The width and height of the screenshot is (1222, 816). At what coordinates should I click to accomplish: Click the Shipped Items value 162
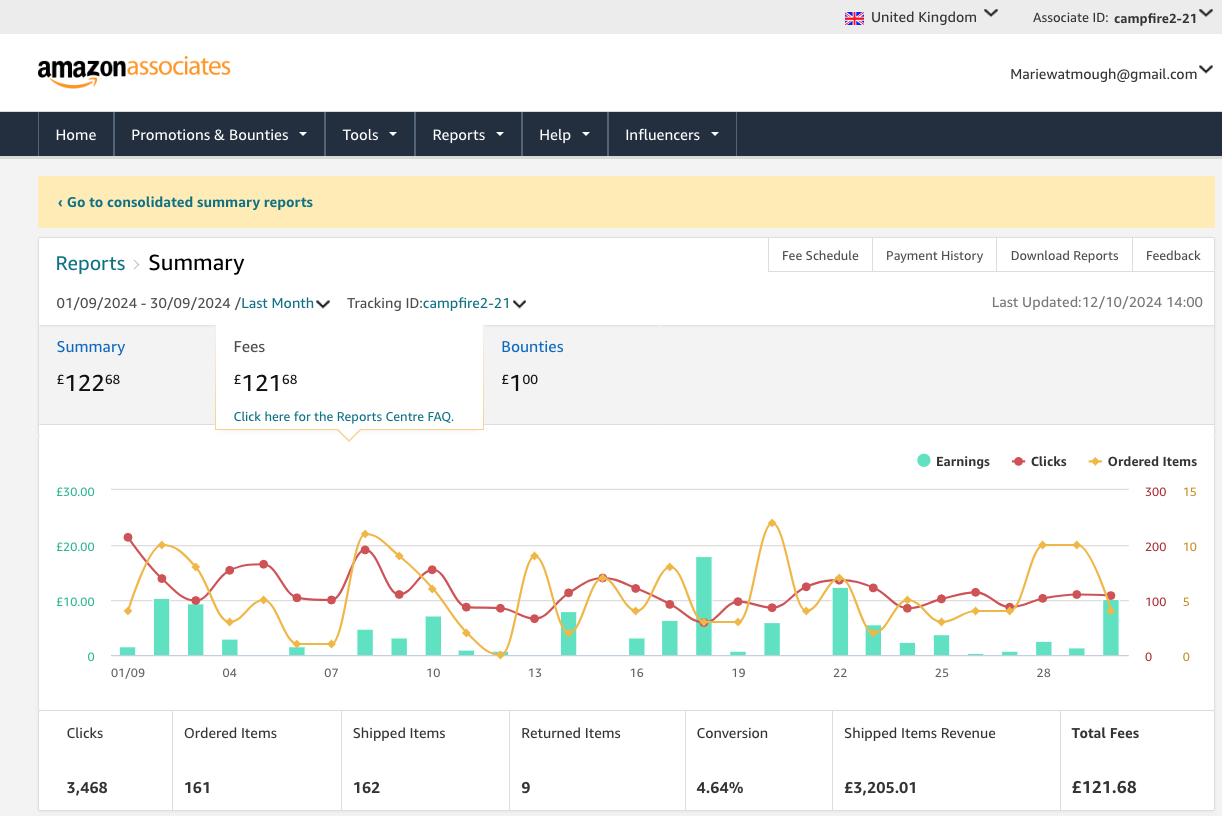tap(366, 787)
